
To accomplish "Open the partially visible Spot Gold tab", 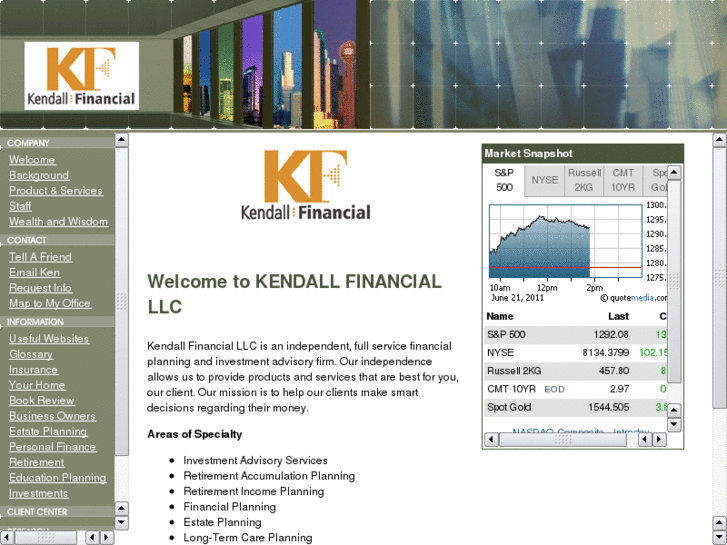I will pyautogui.click(x=656, y=180).
